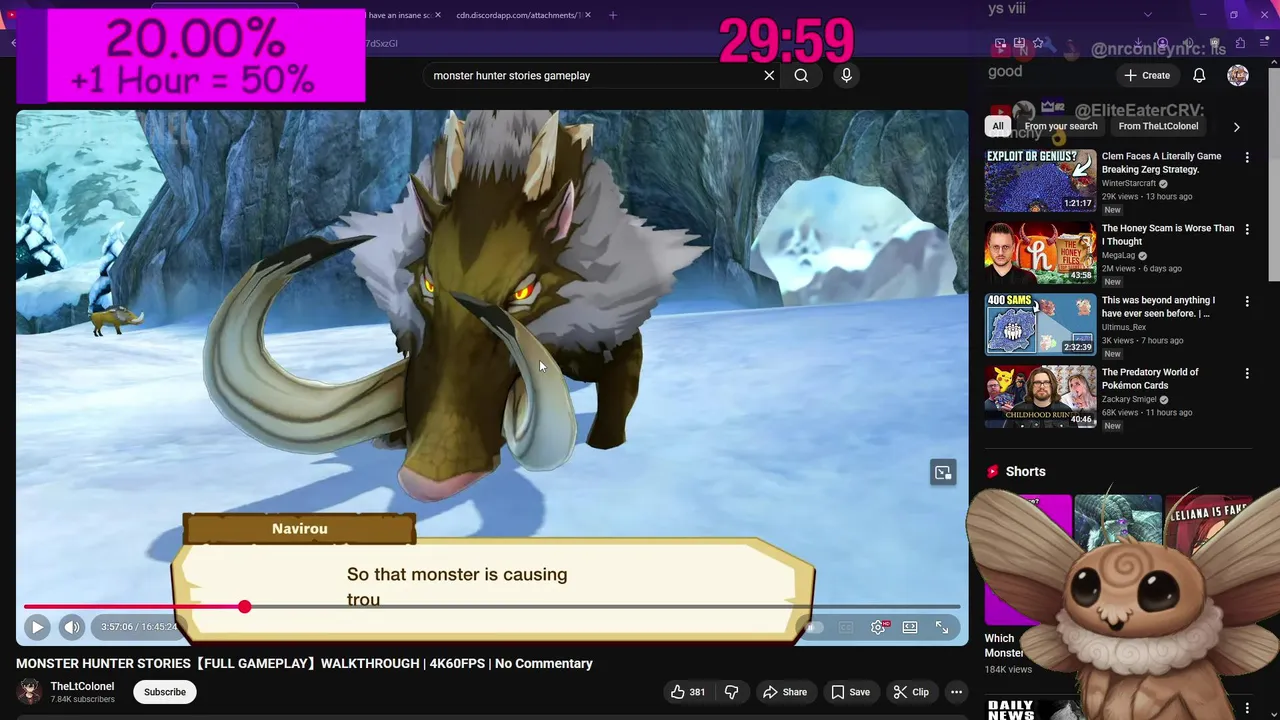Viewport: 1280px width, 720px height.
Task: Click the WinterStarcraft channel name
Action: tap(1129, 183)
